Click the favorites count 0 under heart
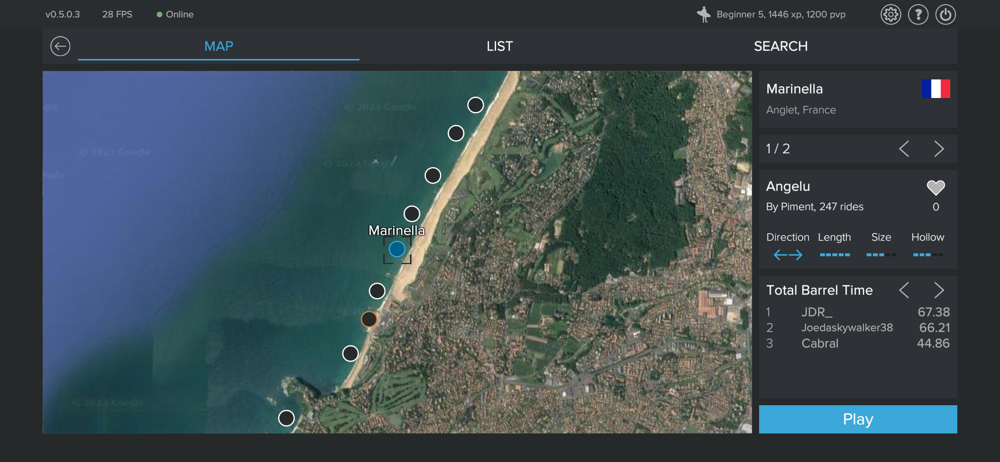The image size is (1000, 462). [936, 207]
